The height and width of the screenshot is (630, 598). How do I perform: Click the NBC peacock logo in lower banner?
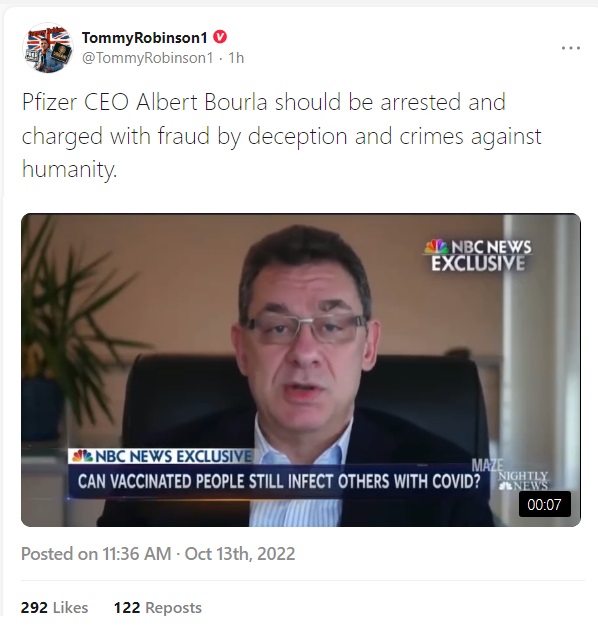(x=83, y=456)
